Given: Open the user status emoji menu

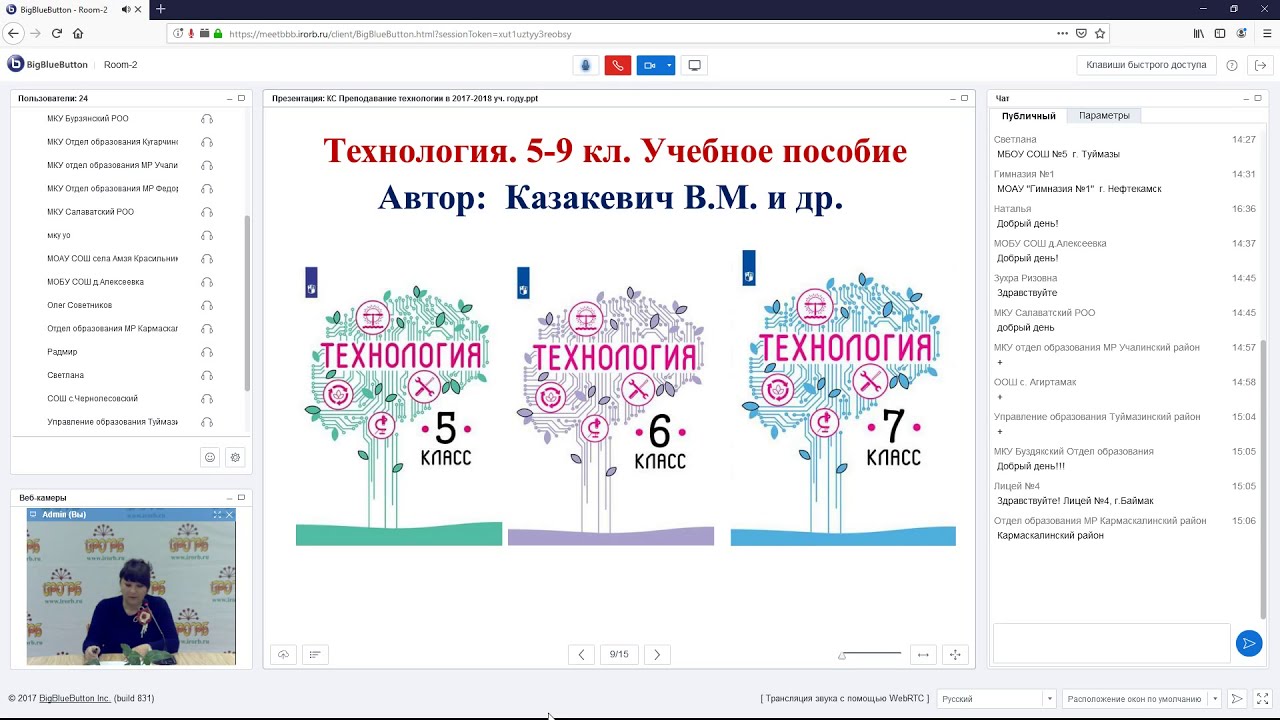Looking at the screenshot, I should pos(210,457).
